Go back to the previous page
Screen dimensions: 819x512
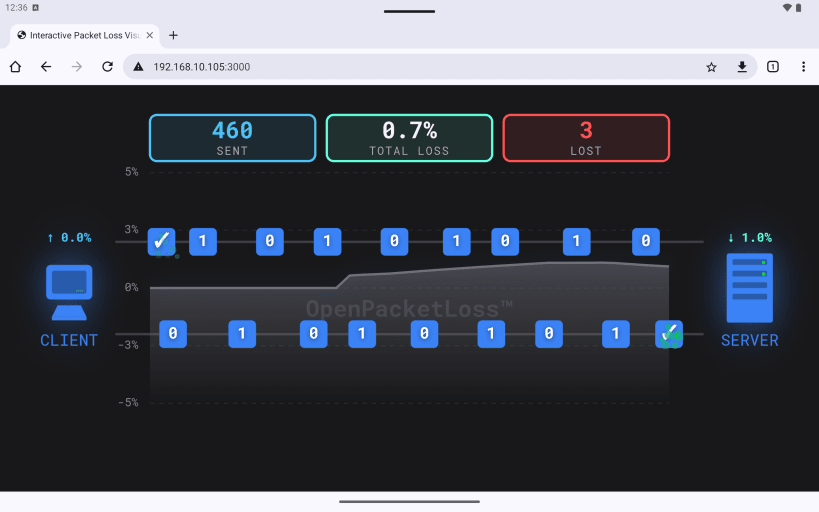tap(46, 66)
